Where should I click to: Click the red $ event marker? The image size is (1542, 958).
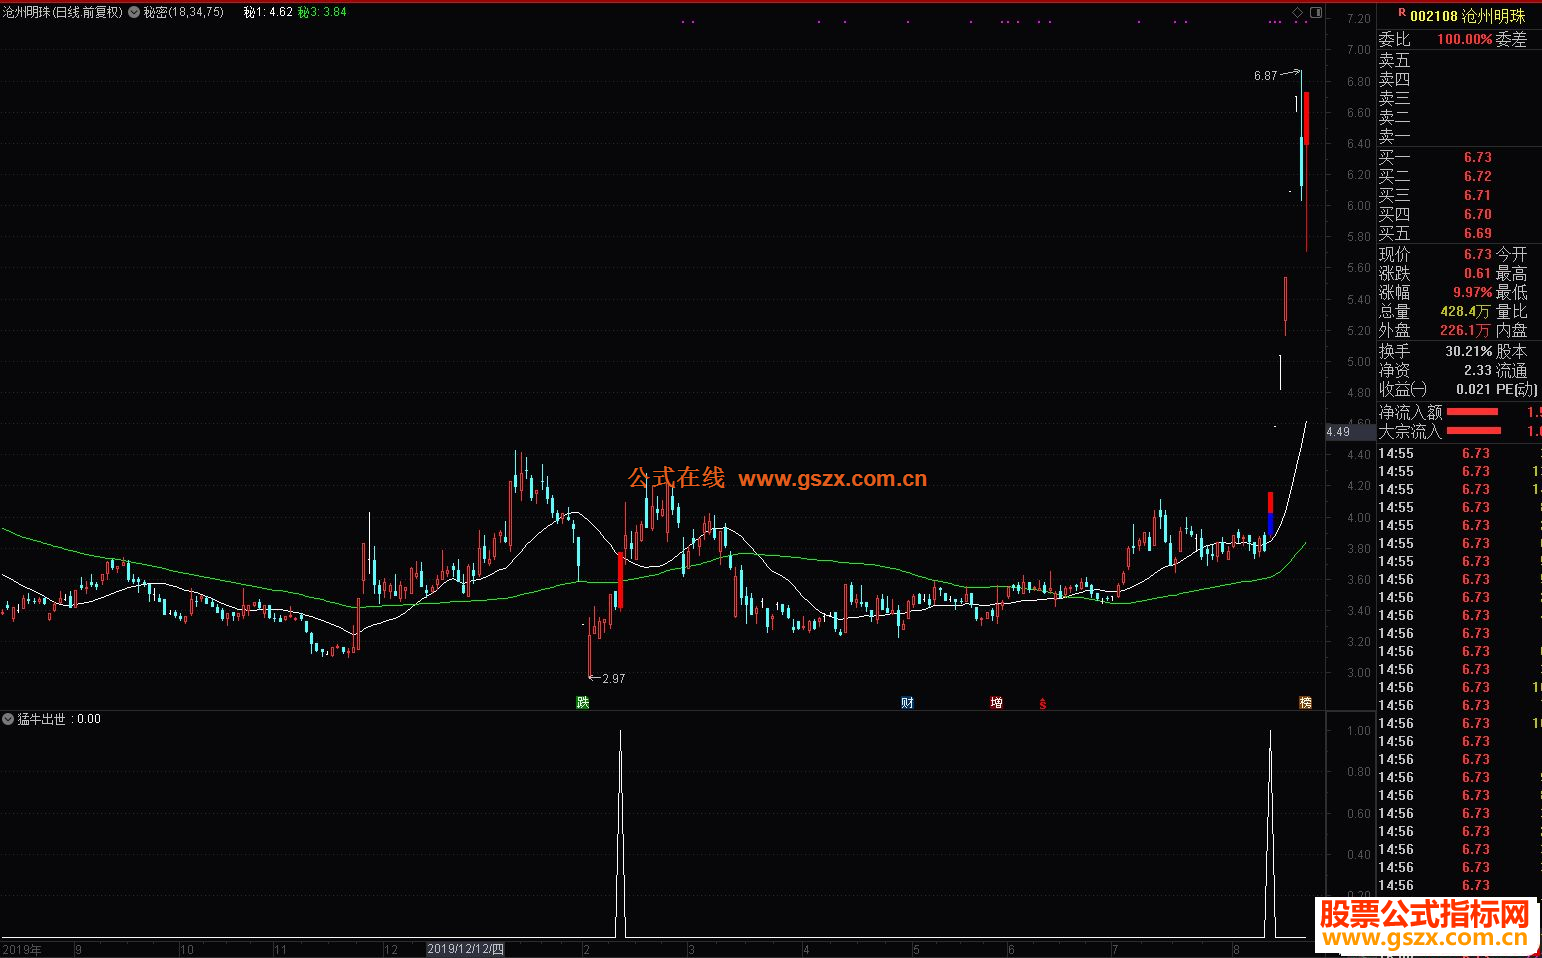tap(1042, 704)
